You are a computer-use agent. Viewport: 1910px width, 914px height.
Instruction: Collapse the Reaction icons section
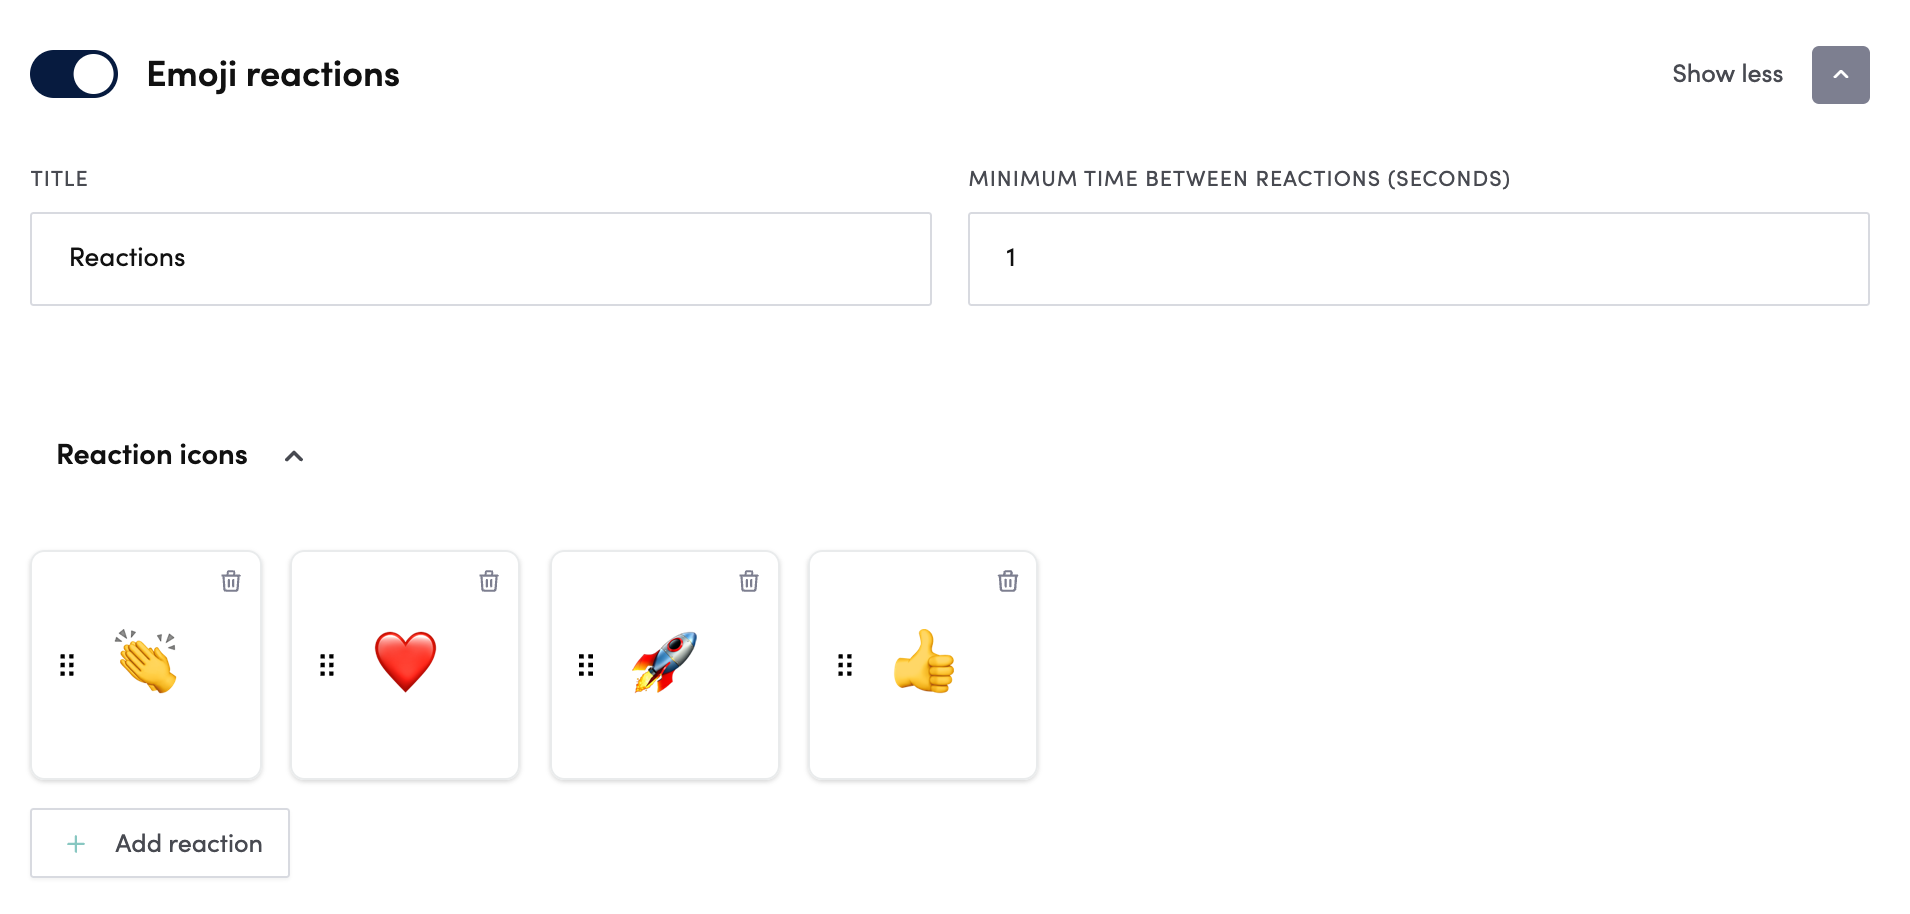point(294,456)
